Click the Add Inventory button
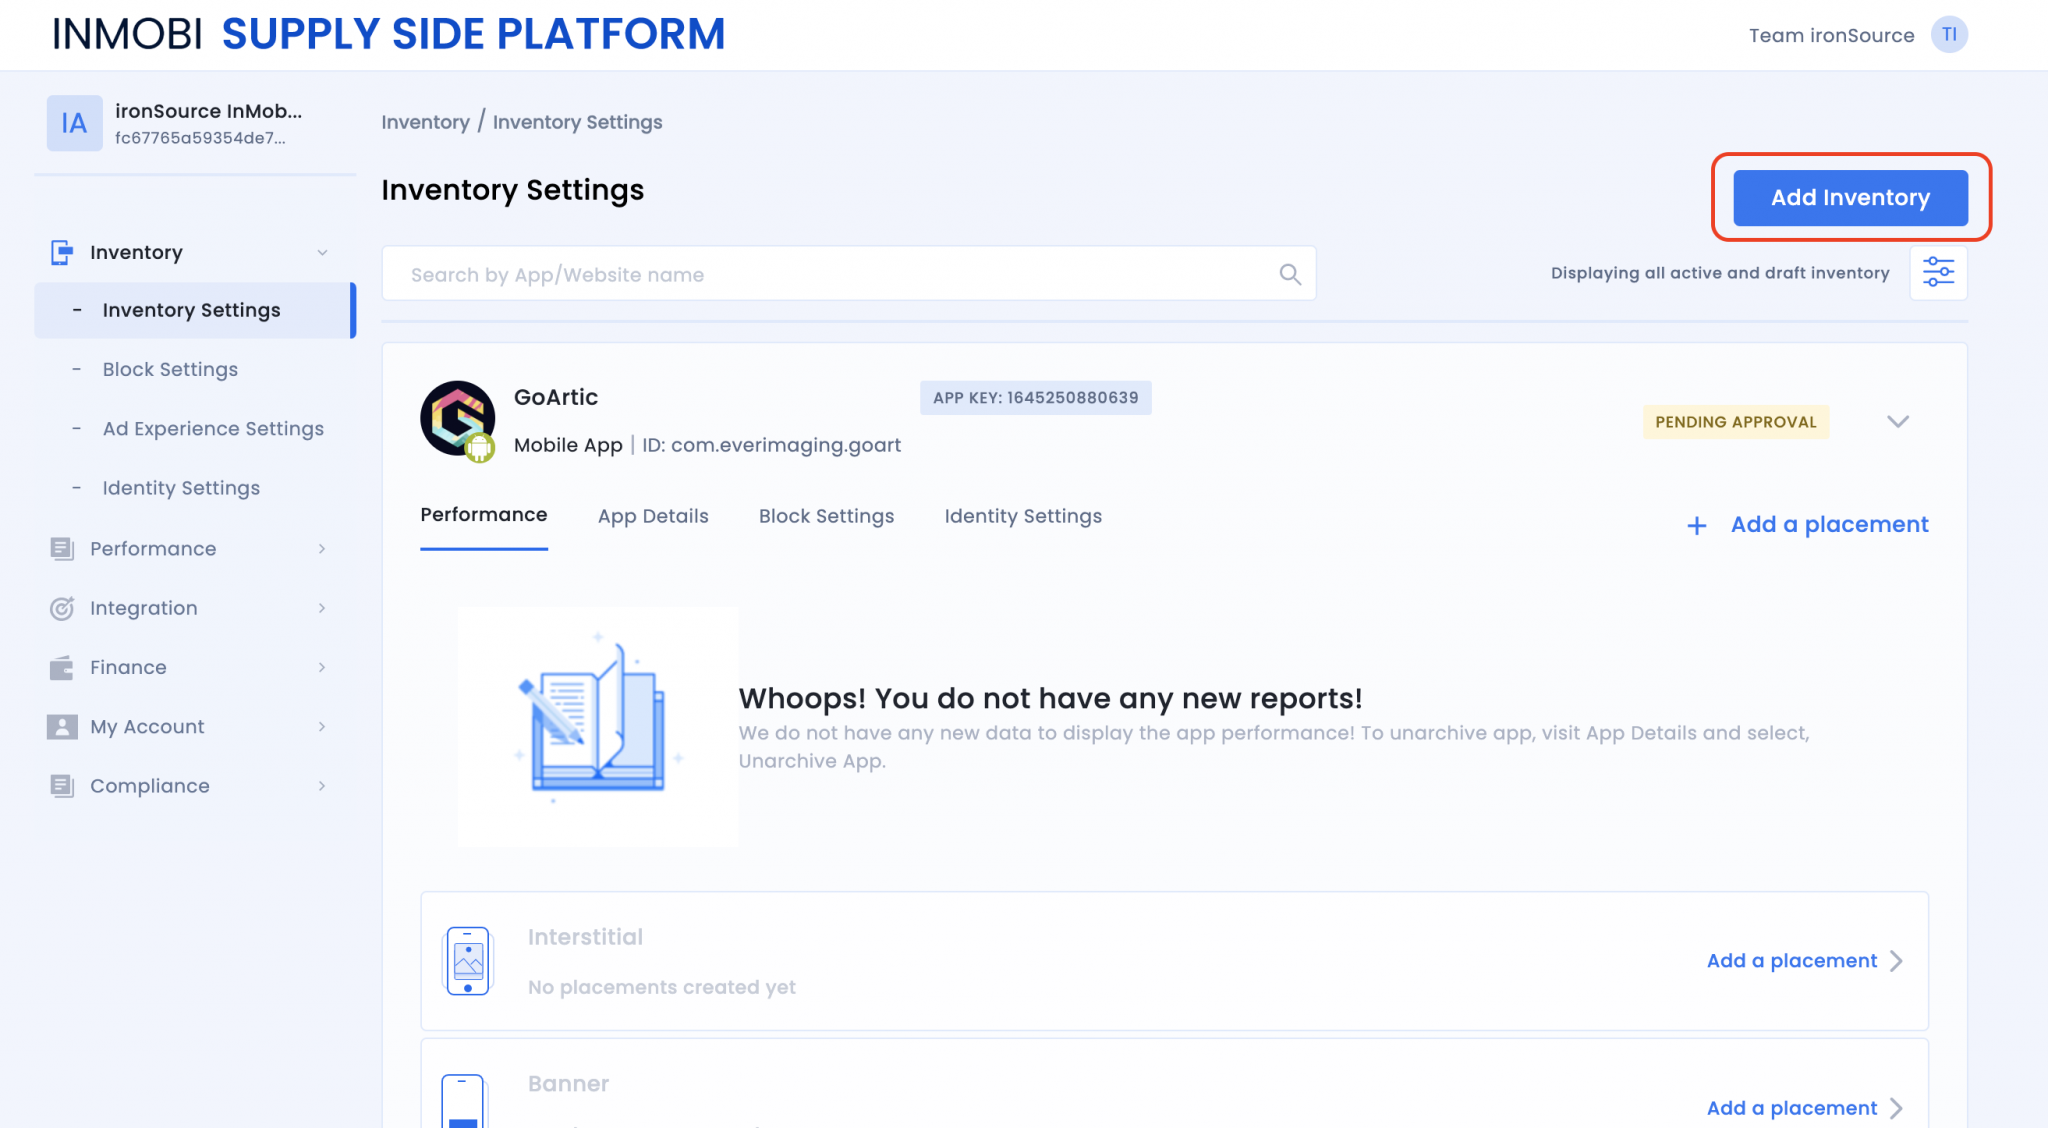The height and width of the screenshot is (1128, 2048). tap(1850, 197)
